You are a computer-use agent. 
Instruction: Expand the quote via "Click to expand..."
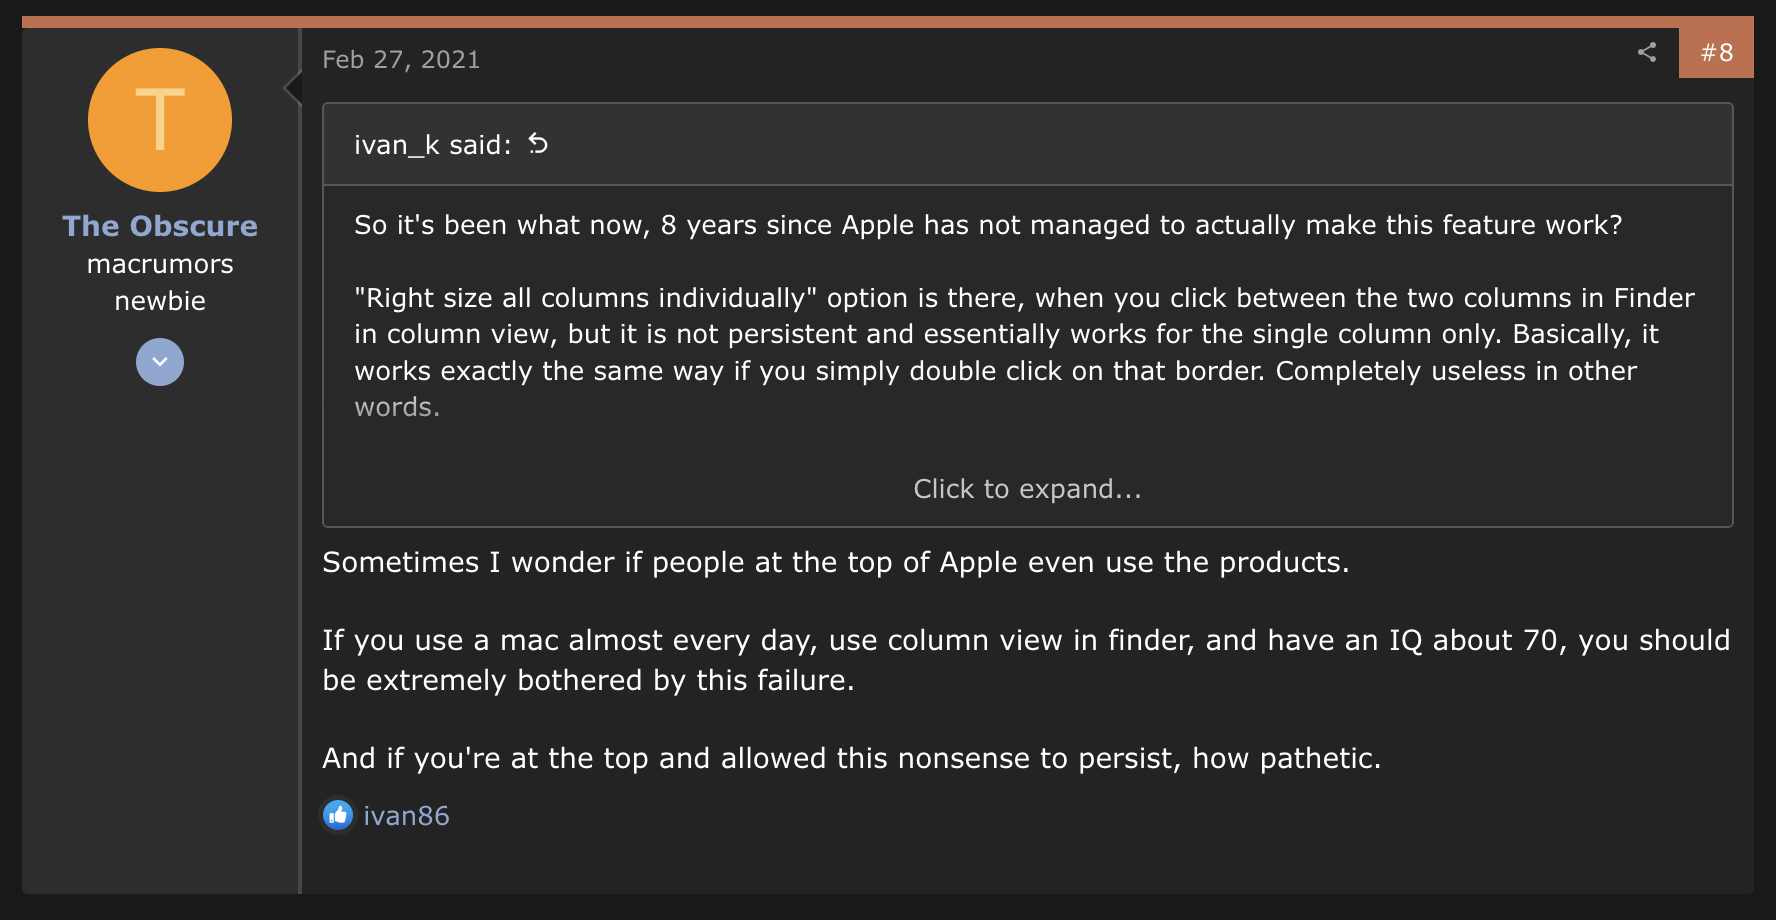[x=1027, y=489]
